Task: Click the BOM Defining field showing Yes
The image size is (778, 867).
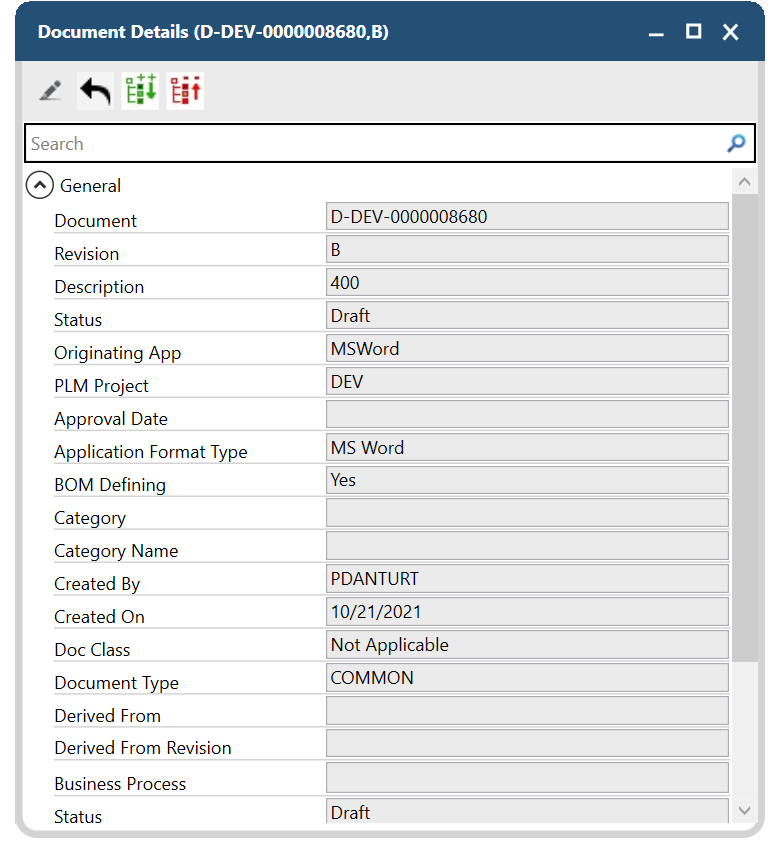Action: (527, 481)
